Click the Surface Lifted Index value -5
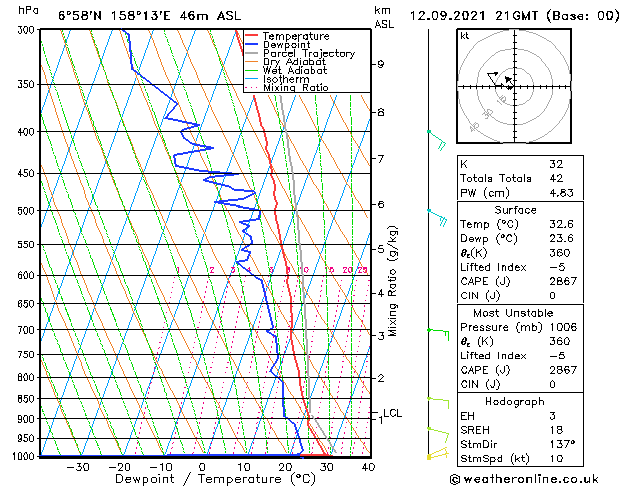 pos(557,267)
